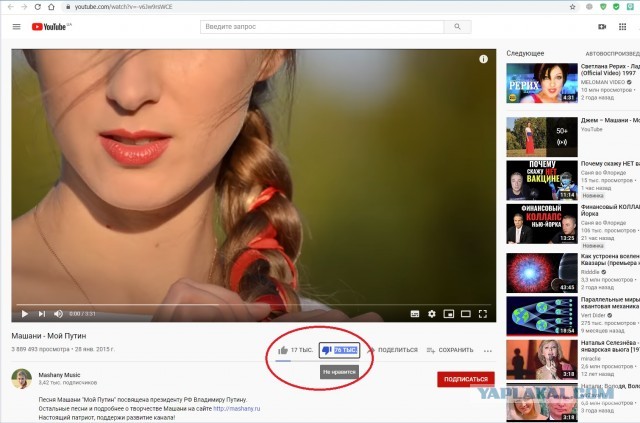Open the YouTube apps grid icon

[622, 27]
